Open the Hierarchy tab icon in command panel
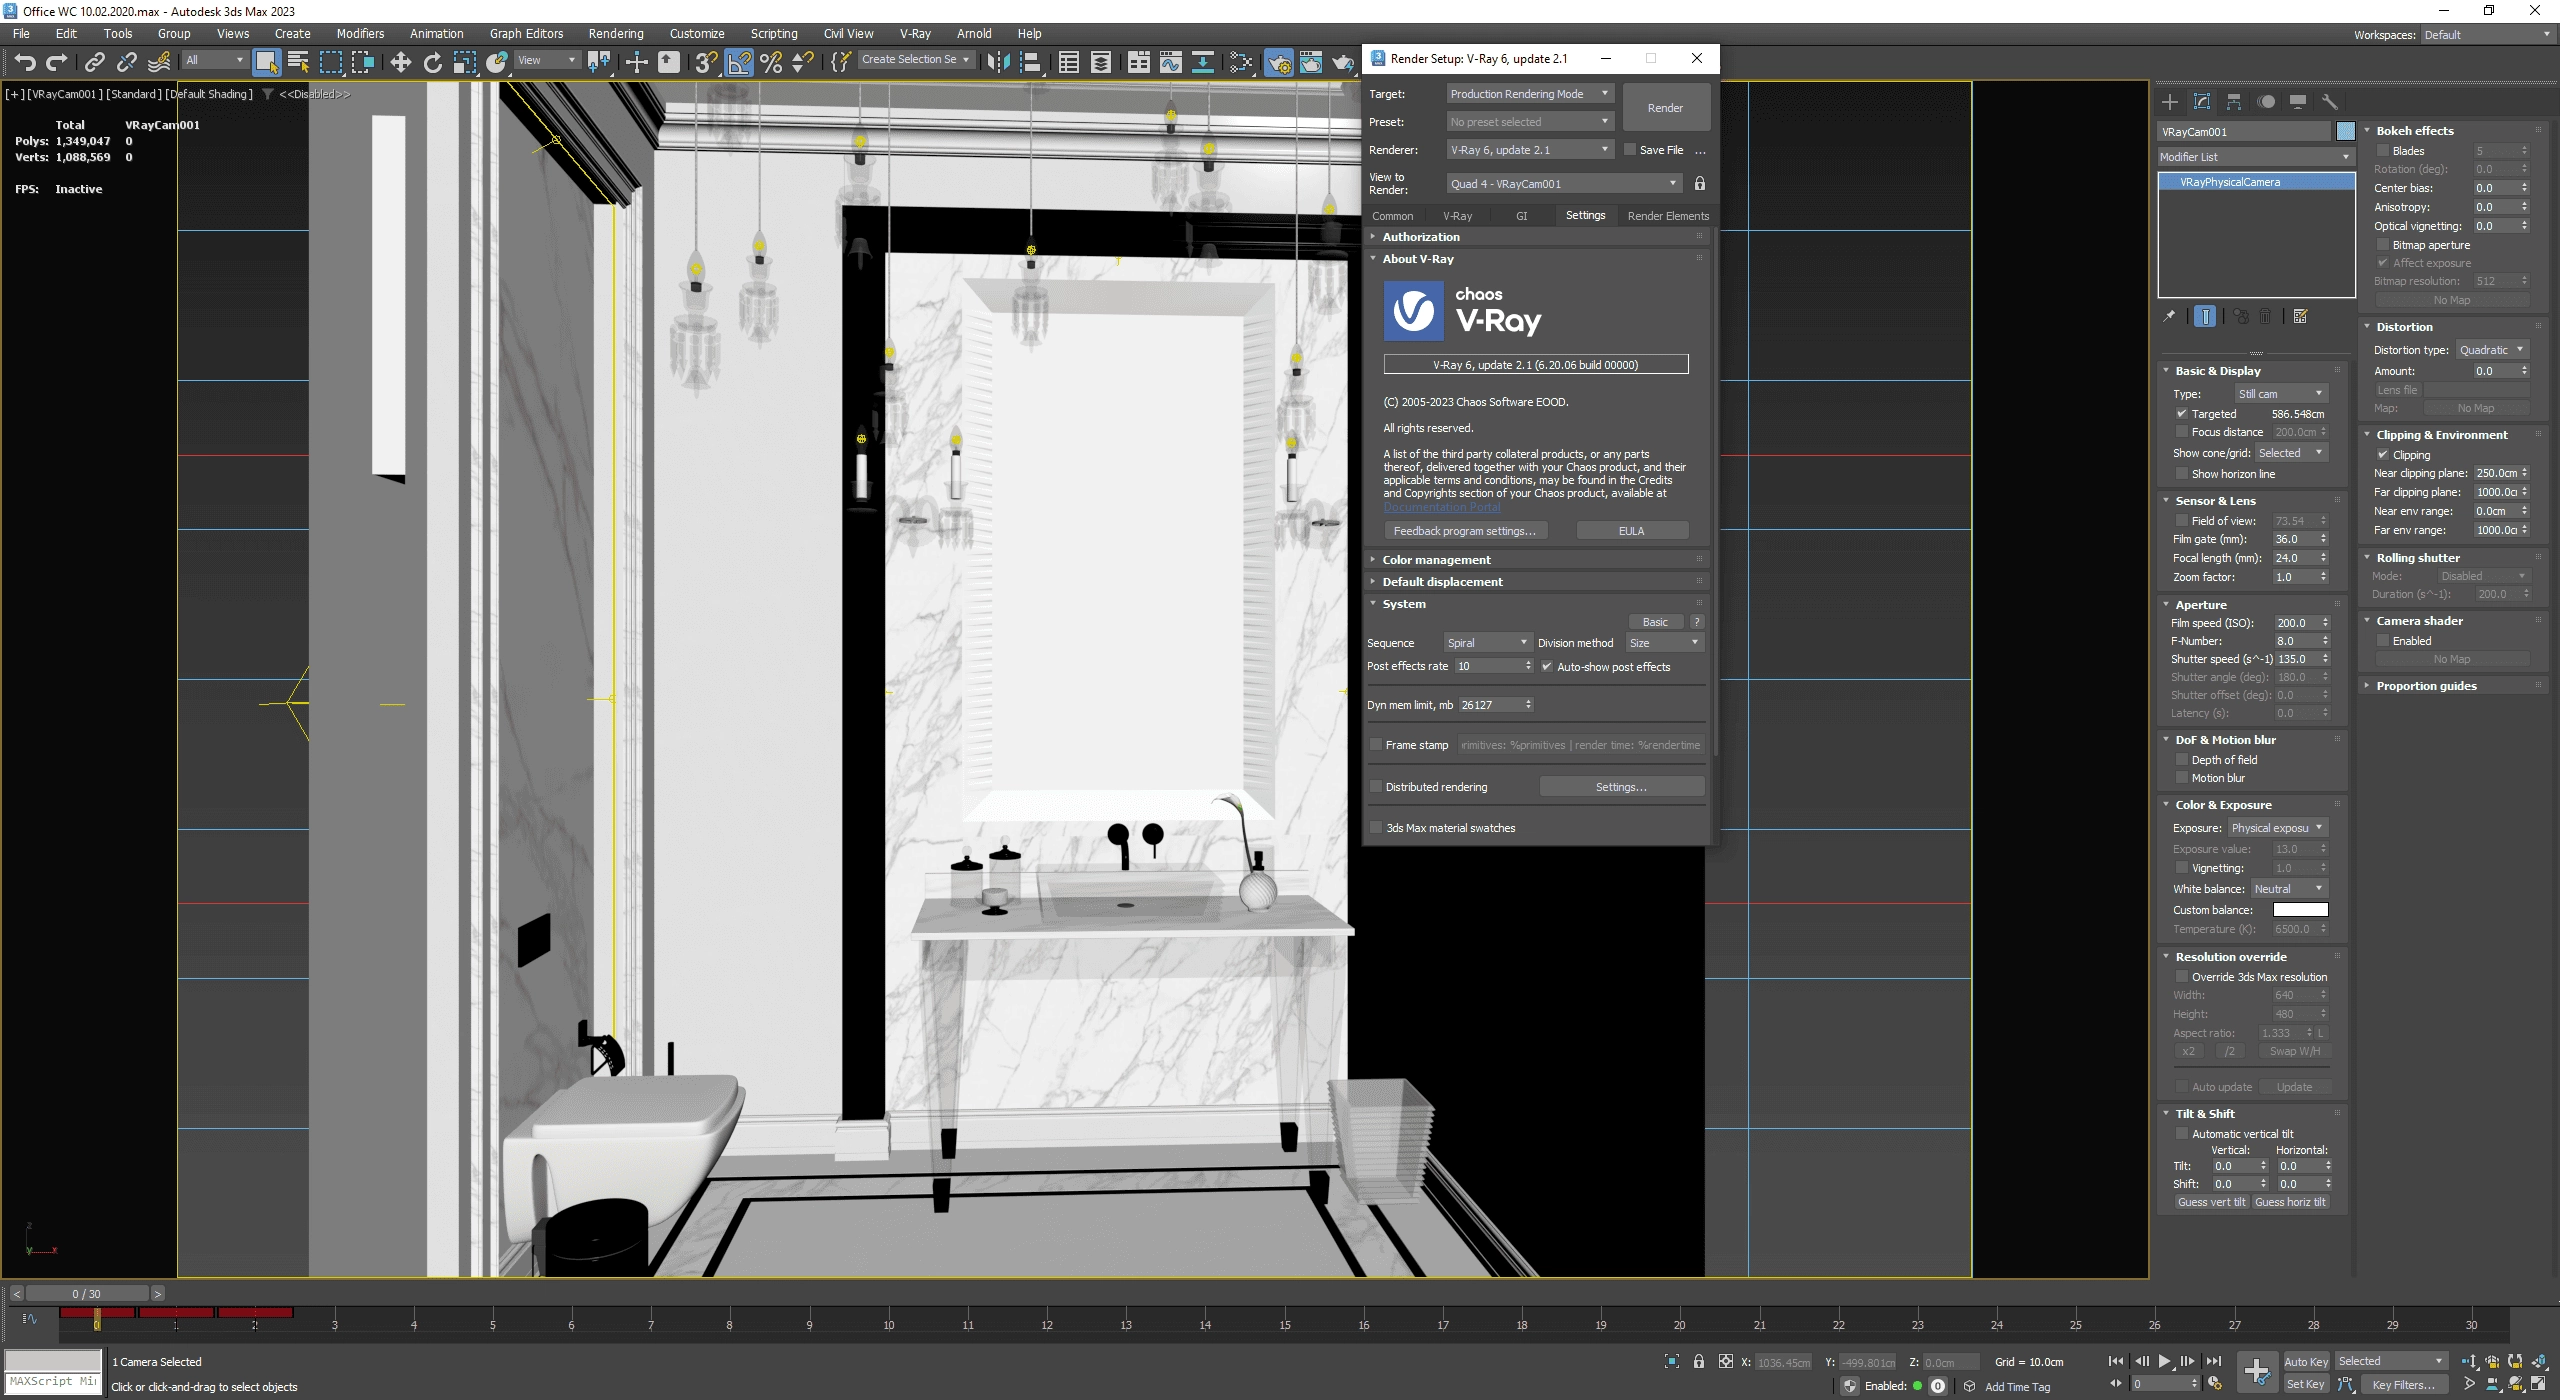Screen dimensions: 2560x1400 2234,102
